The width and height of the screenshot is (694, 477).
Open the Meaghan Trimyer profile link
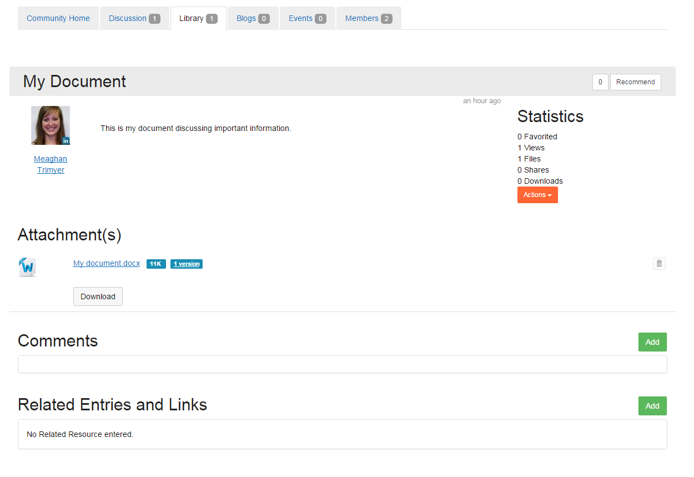[x=50, y=164]
